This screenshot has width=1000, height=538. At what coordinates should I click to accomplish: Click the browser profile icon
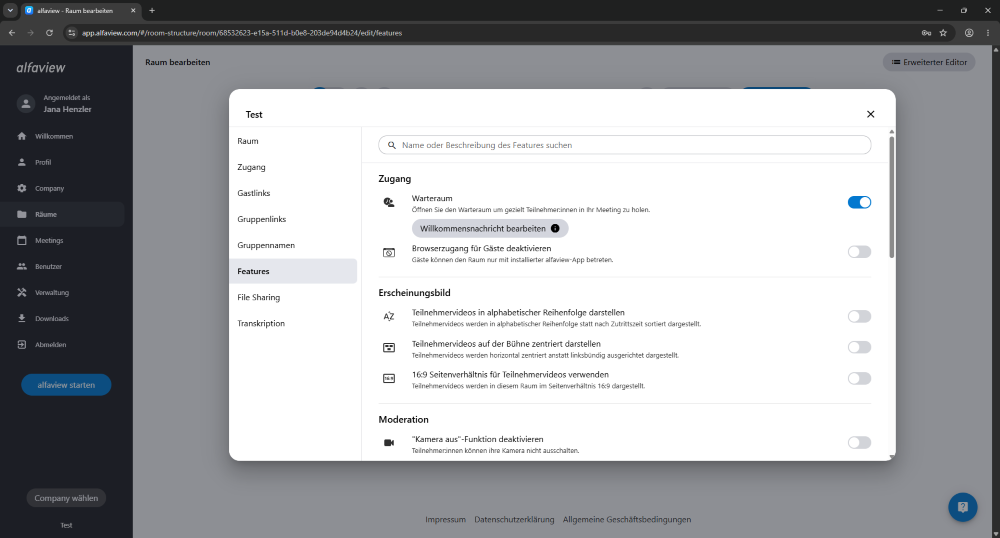(969, 33)
